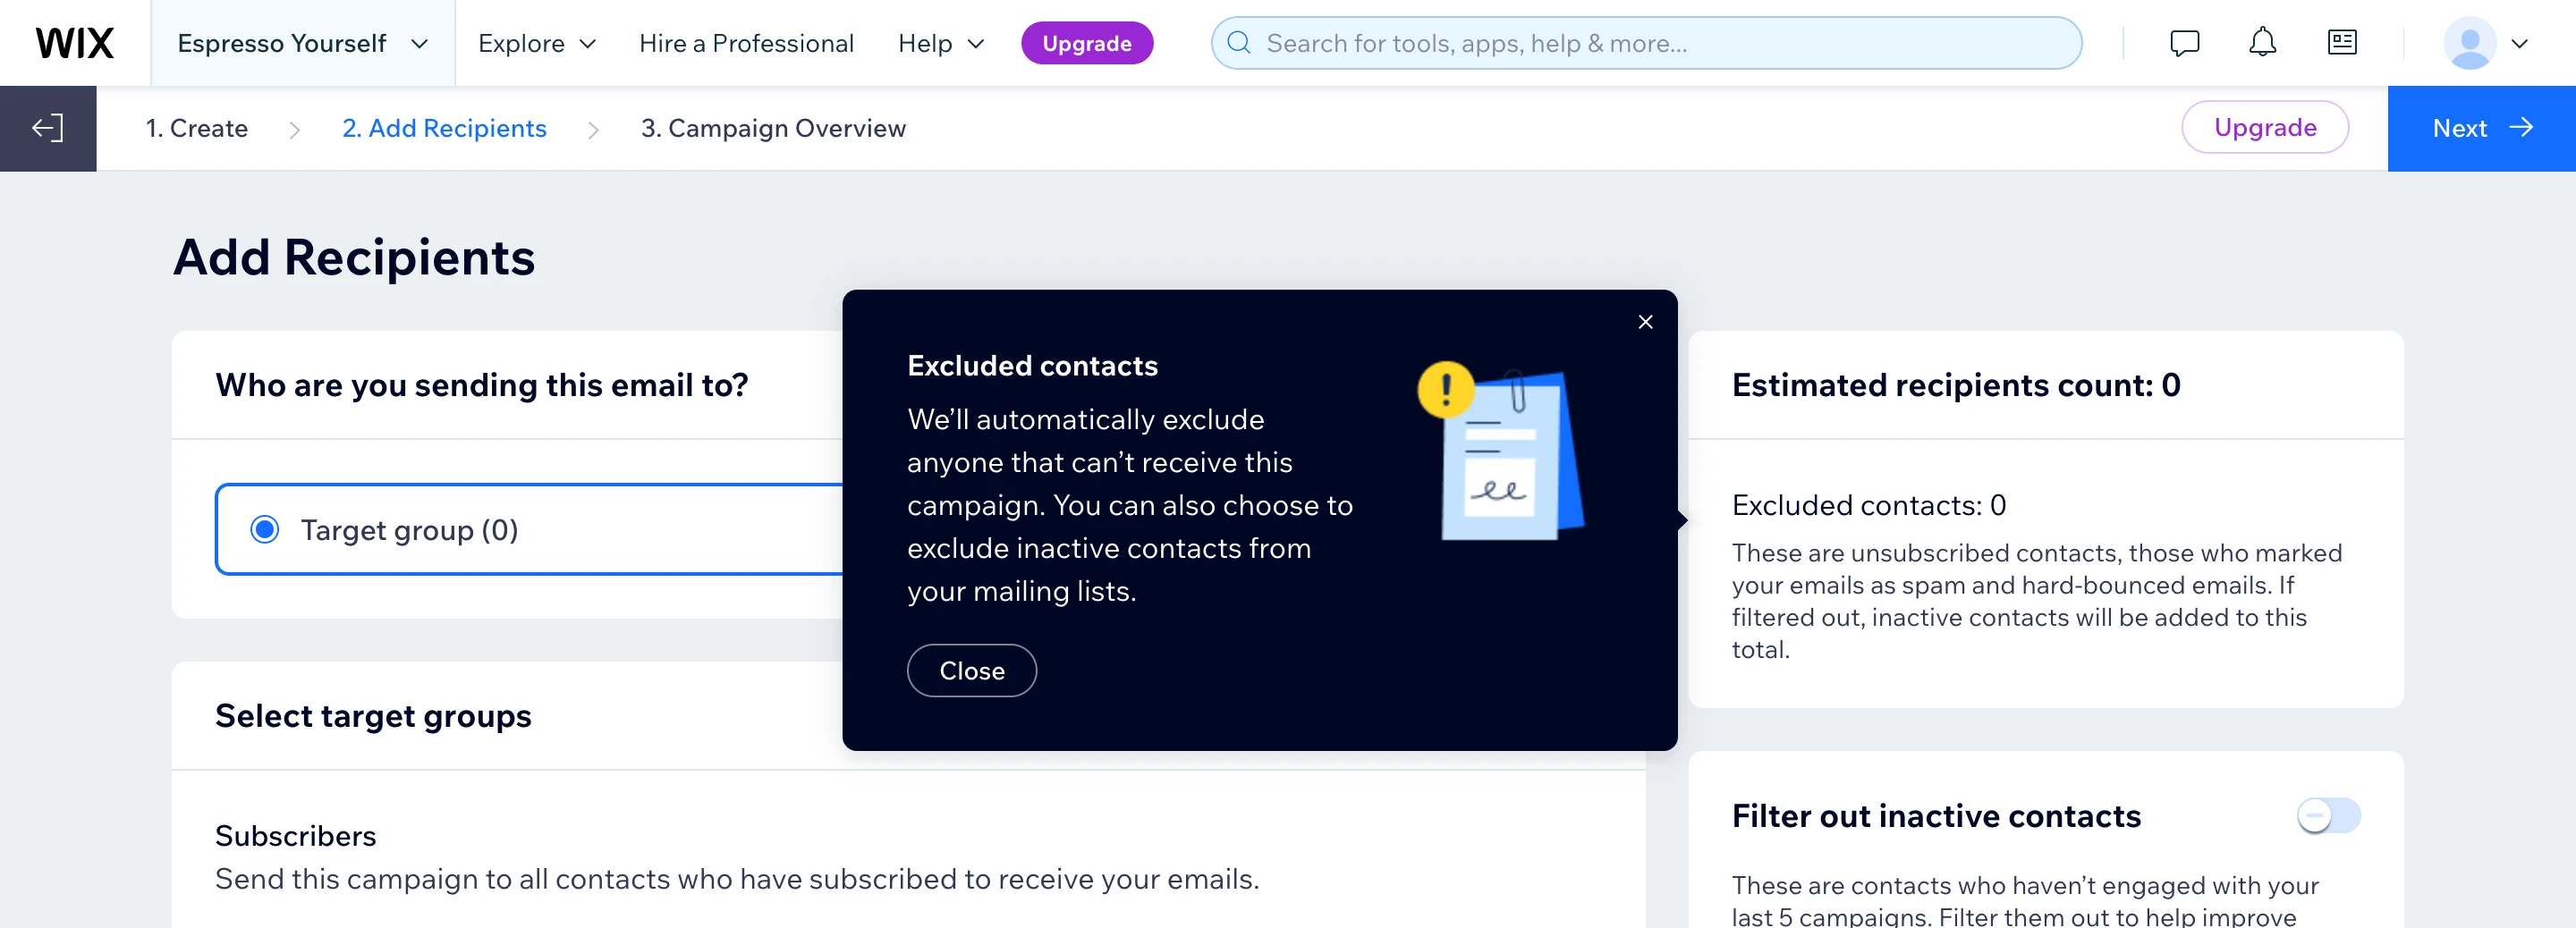Expand the account menu chevron
Screen dimensions: 2576x928
click(x=2520, y=43)
